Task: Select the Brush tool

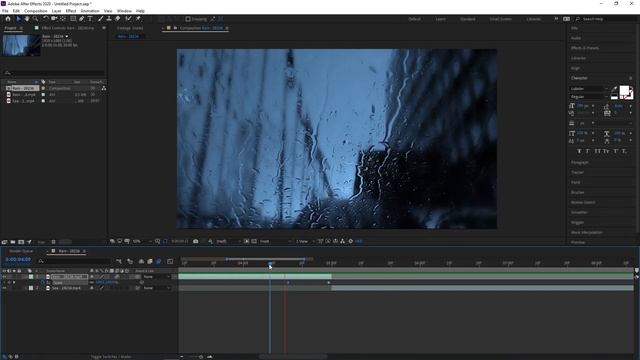Action: pyautogui.click(x=100, y=19)
